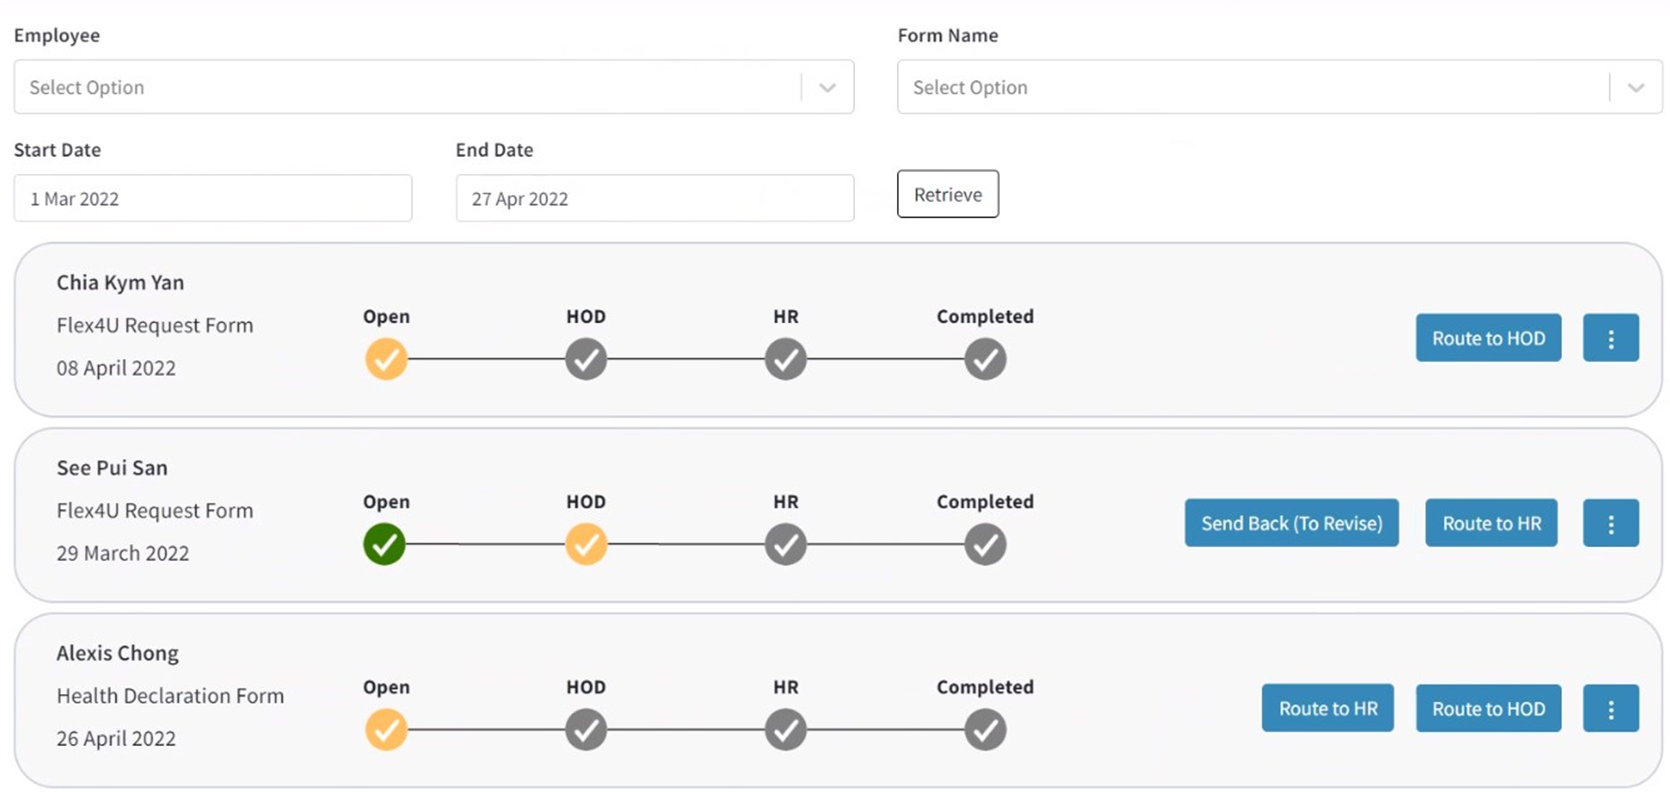1670x792 pixels.
Task: Click Flex4U Request Form under See Pui San
Action: point(155,511)
